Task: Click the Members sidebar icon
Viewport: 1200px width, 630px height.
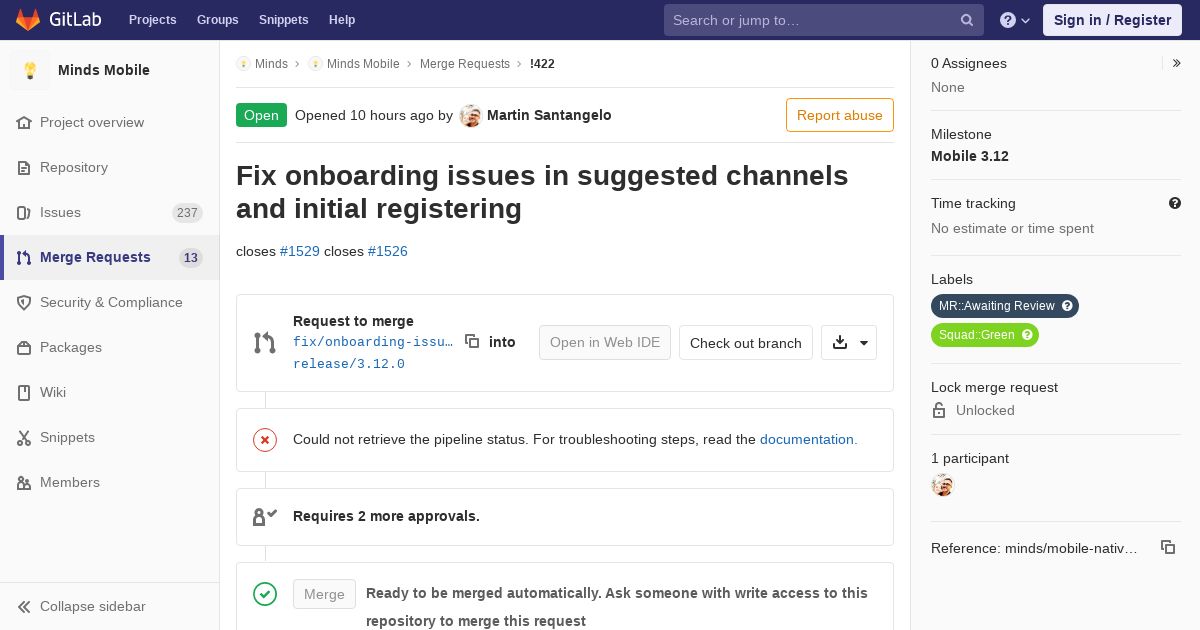Action: 24,482
